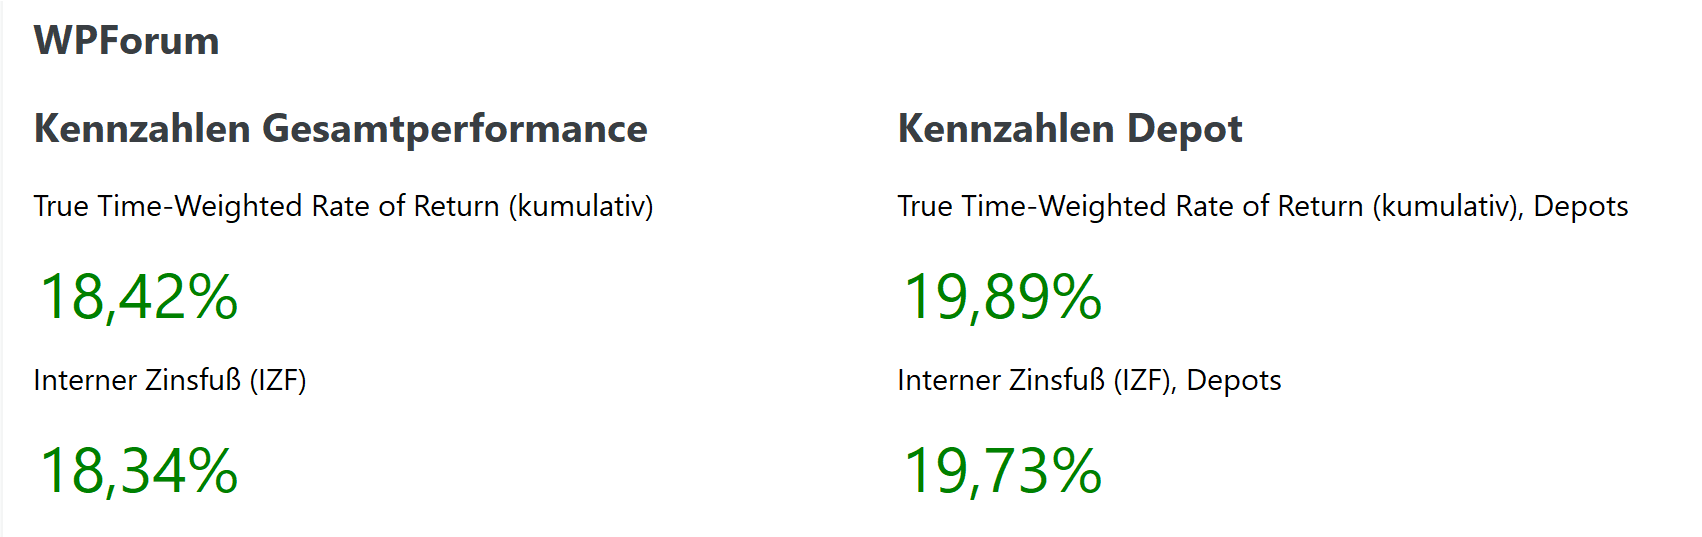The image size is (1702, 537).
Task: Click the 19,89% depot return value
Action: point(1002,297)
